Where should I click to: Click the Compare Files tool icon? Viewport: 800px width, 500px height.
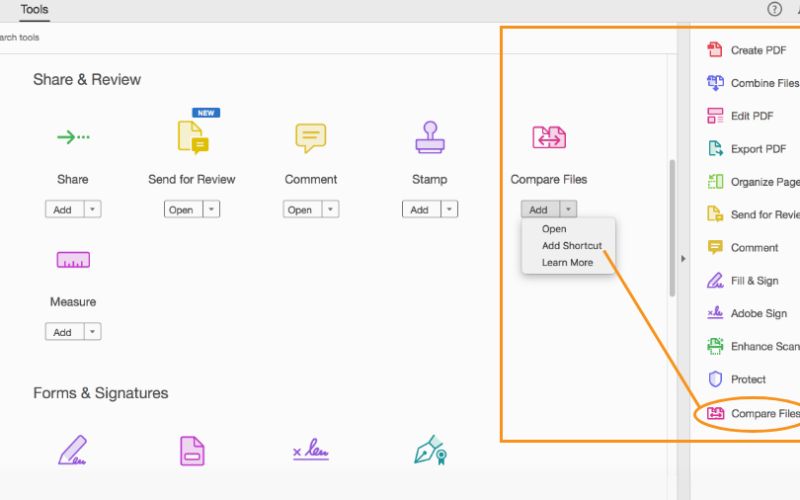(549, 137)
